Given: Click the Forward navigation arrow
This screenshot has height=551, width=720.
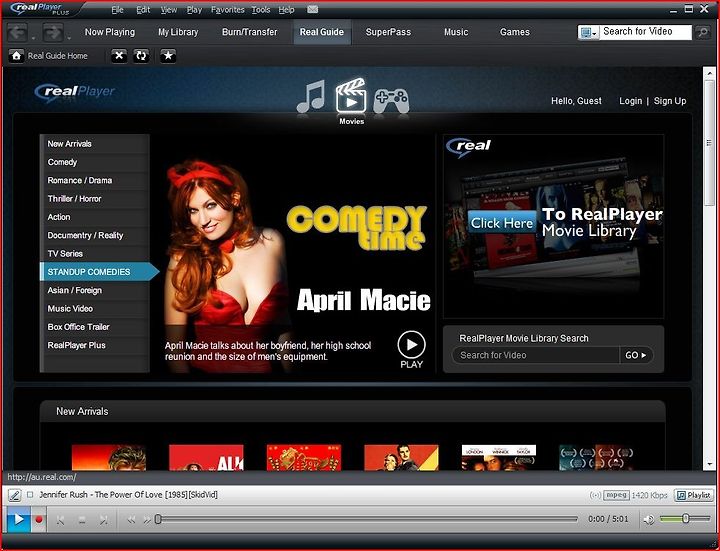Looking at the screenshot, I should [x=53, y=32].
